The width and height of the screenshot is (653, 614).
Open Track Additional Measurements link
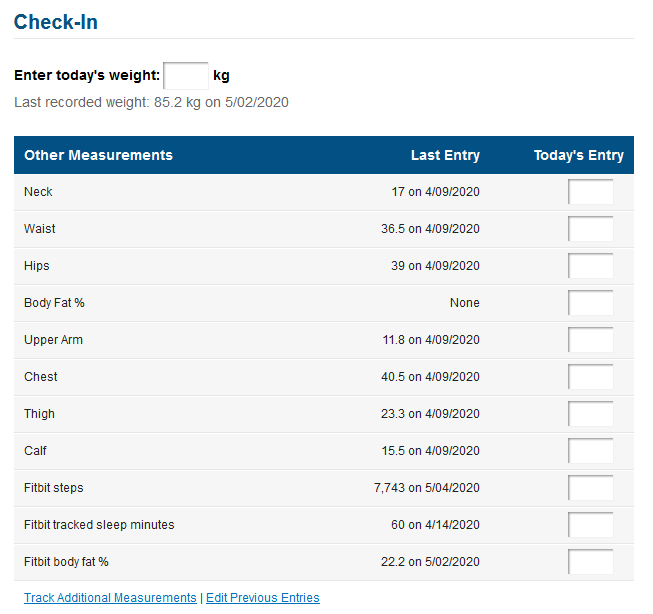(110, 598)
